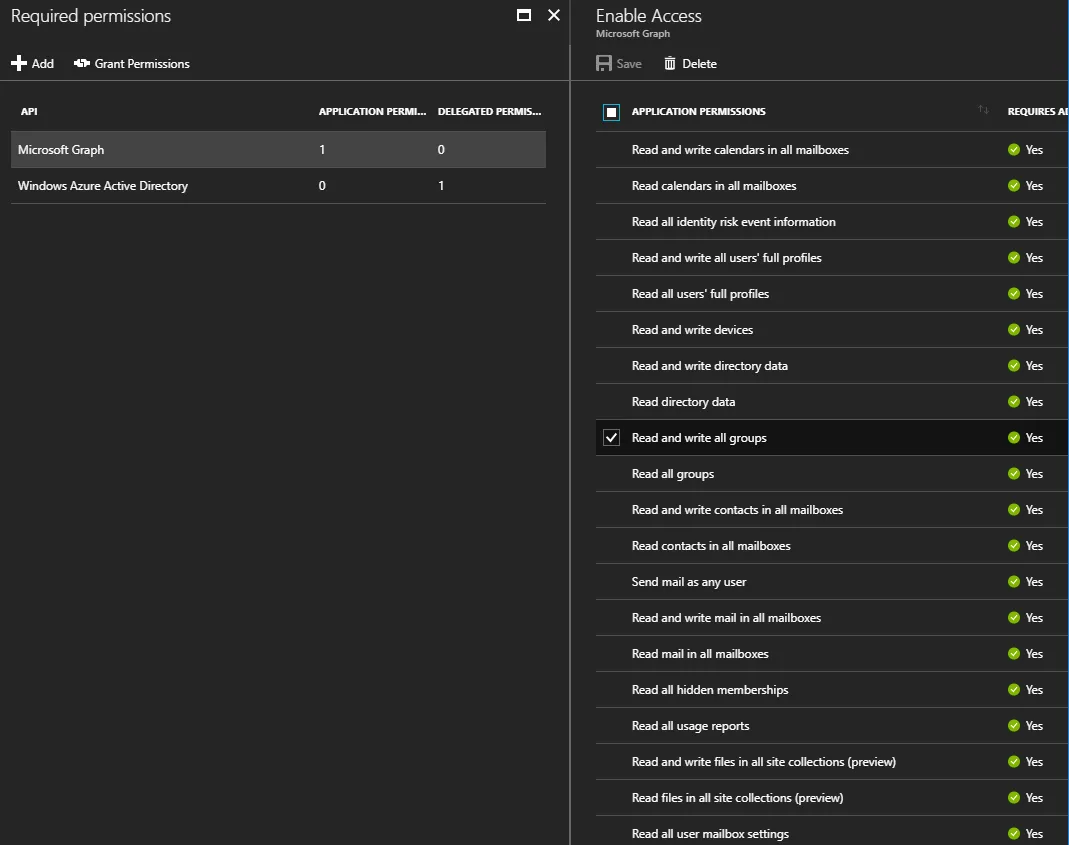Viewport: 1069px width, 845px height.
Task: Click Yes value for Read all hidden memberships
Action: [1034, 690]
